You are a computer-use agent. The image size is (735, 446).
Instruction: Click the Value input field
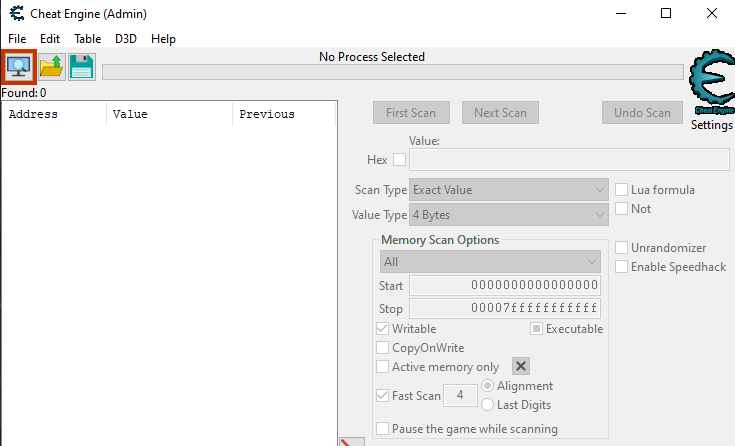coord(569,160)
